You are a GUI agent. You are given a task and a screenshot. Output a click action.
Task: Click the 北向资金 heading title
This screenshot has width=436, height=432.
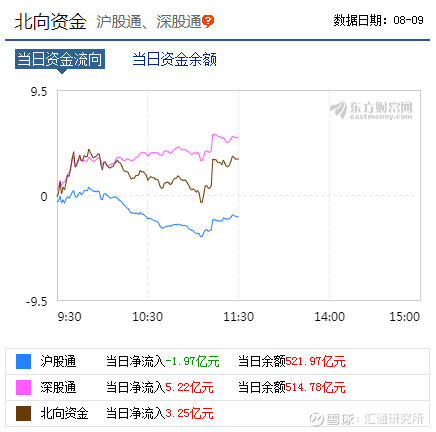tap(50, 22)
